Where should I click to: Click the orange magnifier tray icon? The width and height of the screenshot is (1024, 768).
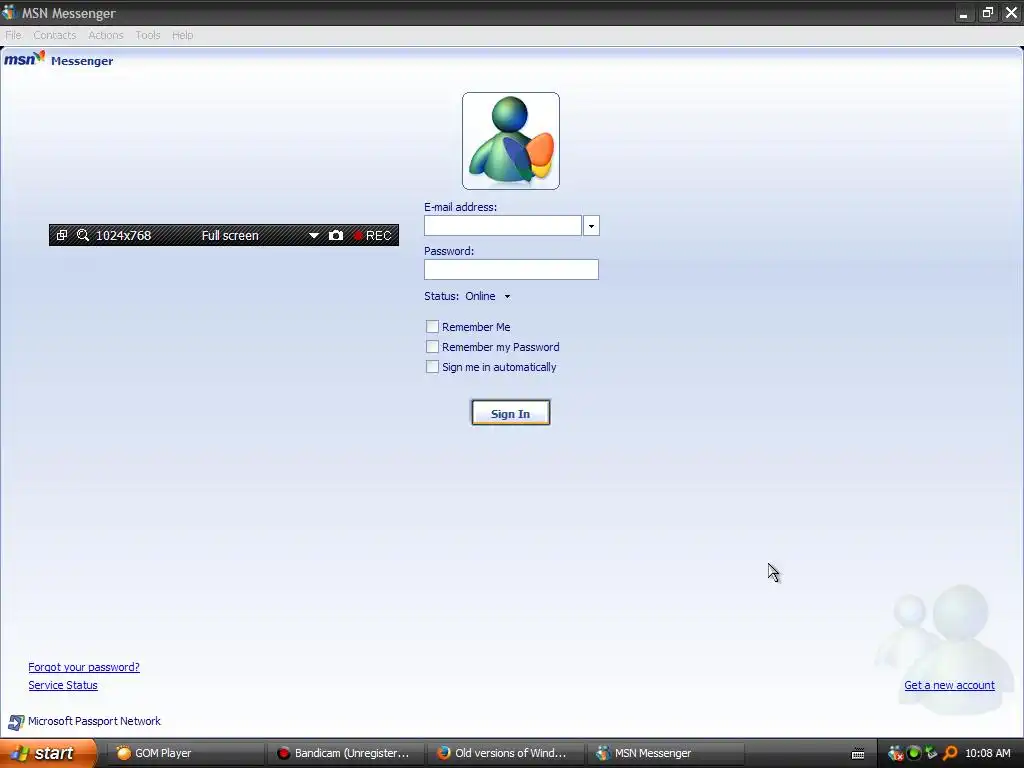tap(950, 753)
